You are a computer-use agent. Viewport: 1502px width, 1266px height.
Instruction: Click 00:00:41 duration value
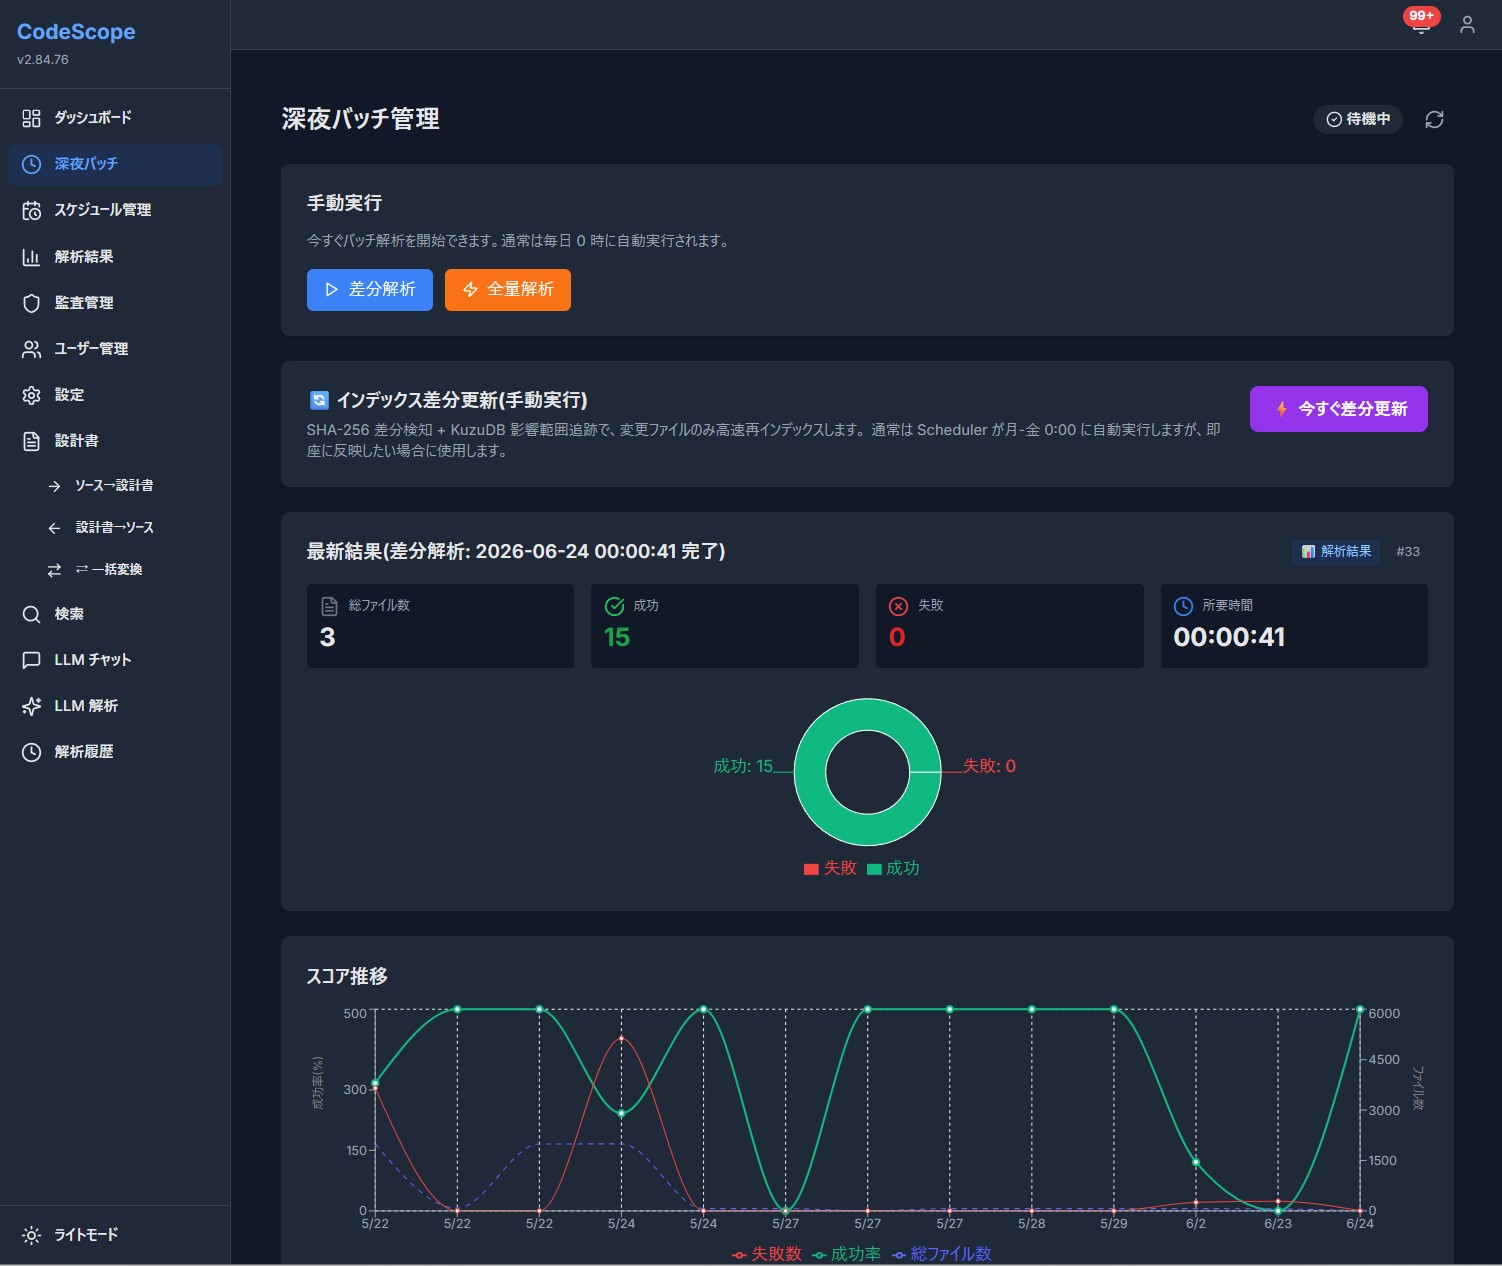tap(1229, 637)
